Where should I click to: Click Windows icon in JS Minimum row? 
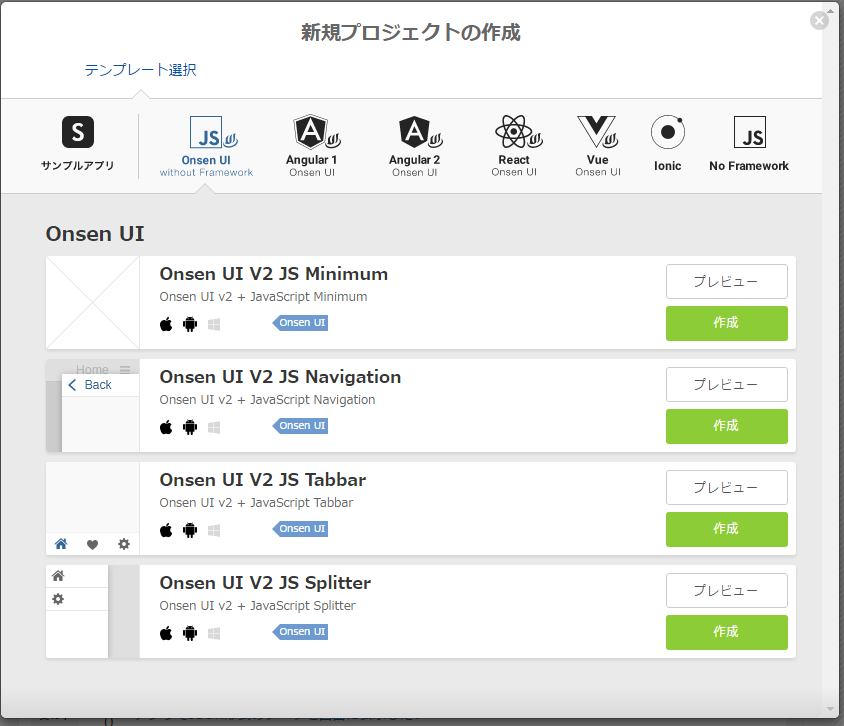click(214, 325)
